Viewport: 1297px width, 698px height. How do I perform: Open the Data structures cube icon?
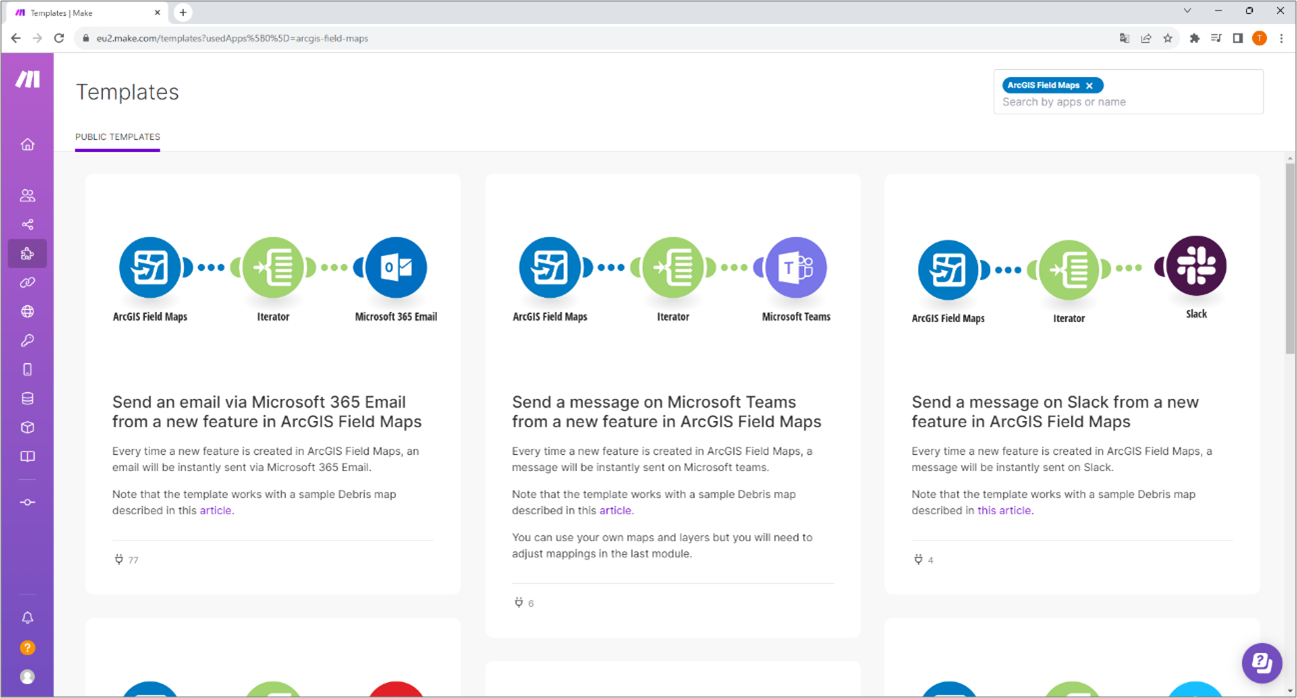tap(27, 427)
